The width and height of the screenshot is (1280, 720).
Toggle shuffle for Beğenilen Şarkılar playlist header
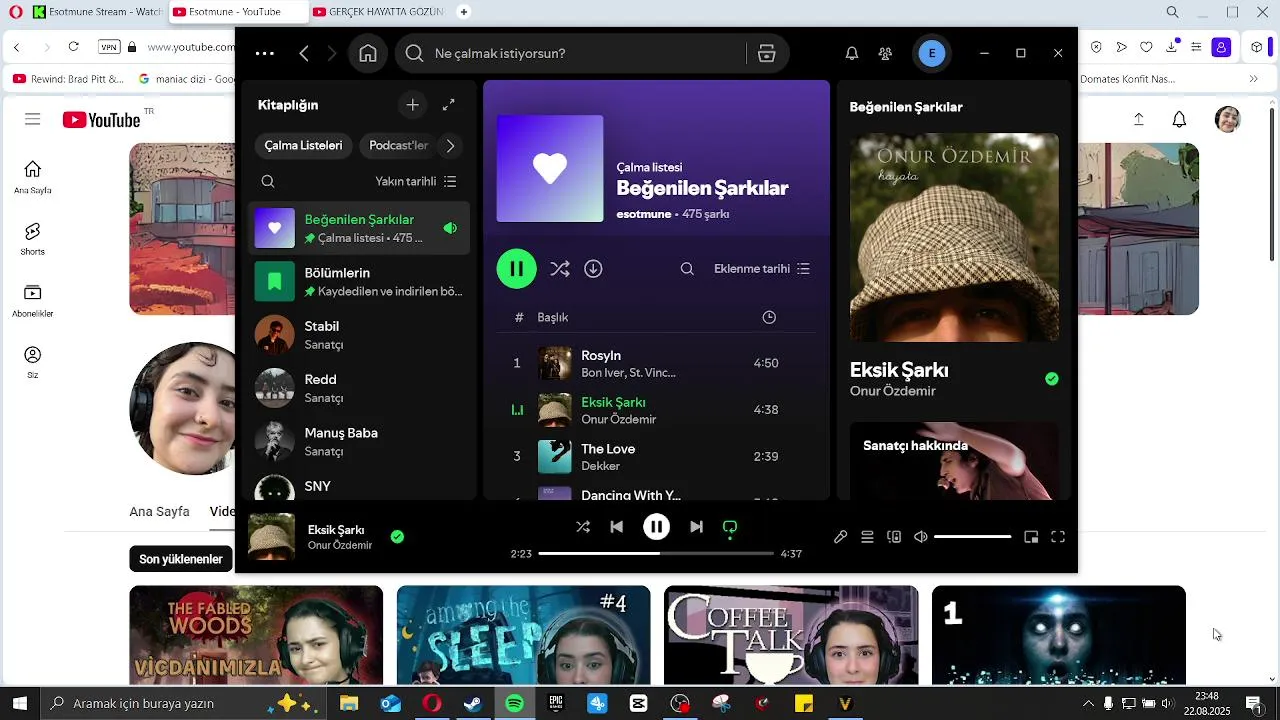point(560,269)
